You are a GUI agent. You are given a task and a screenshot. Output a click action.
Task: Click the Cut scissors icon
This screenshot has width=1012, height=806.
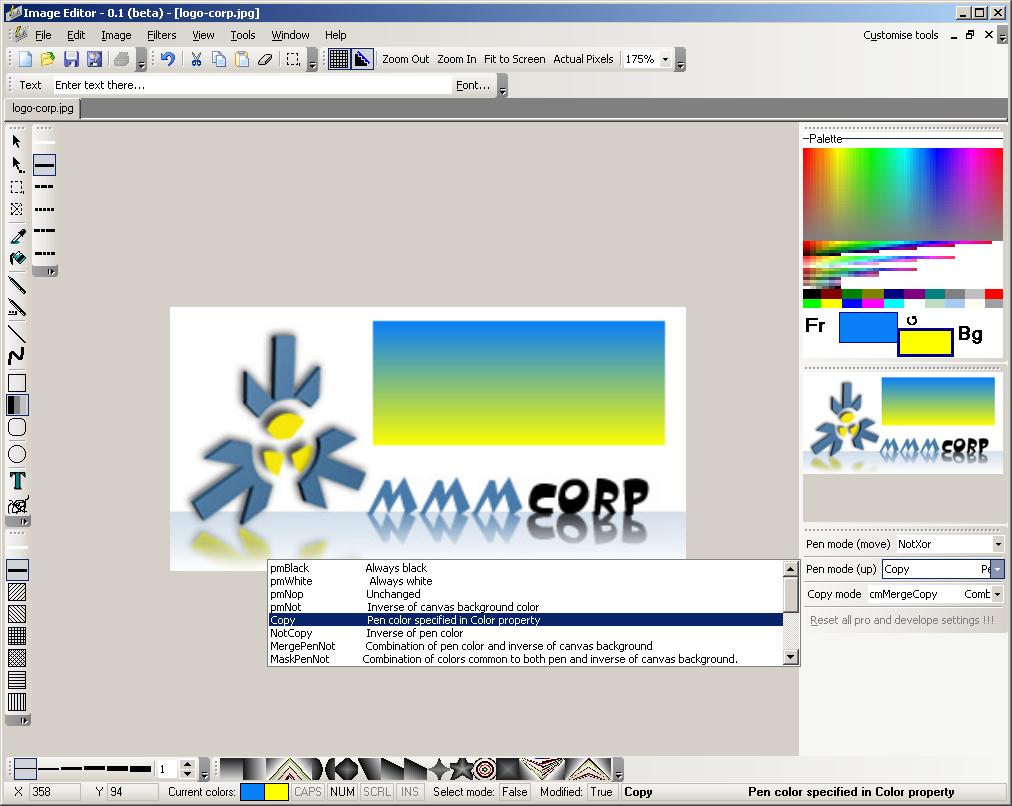point(196,59)
